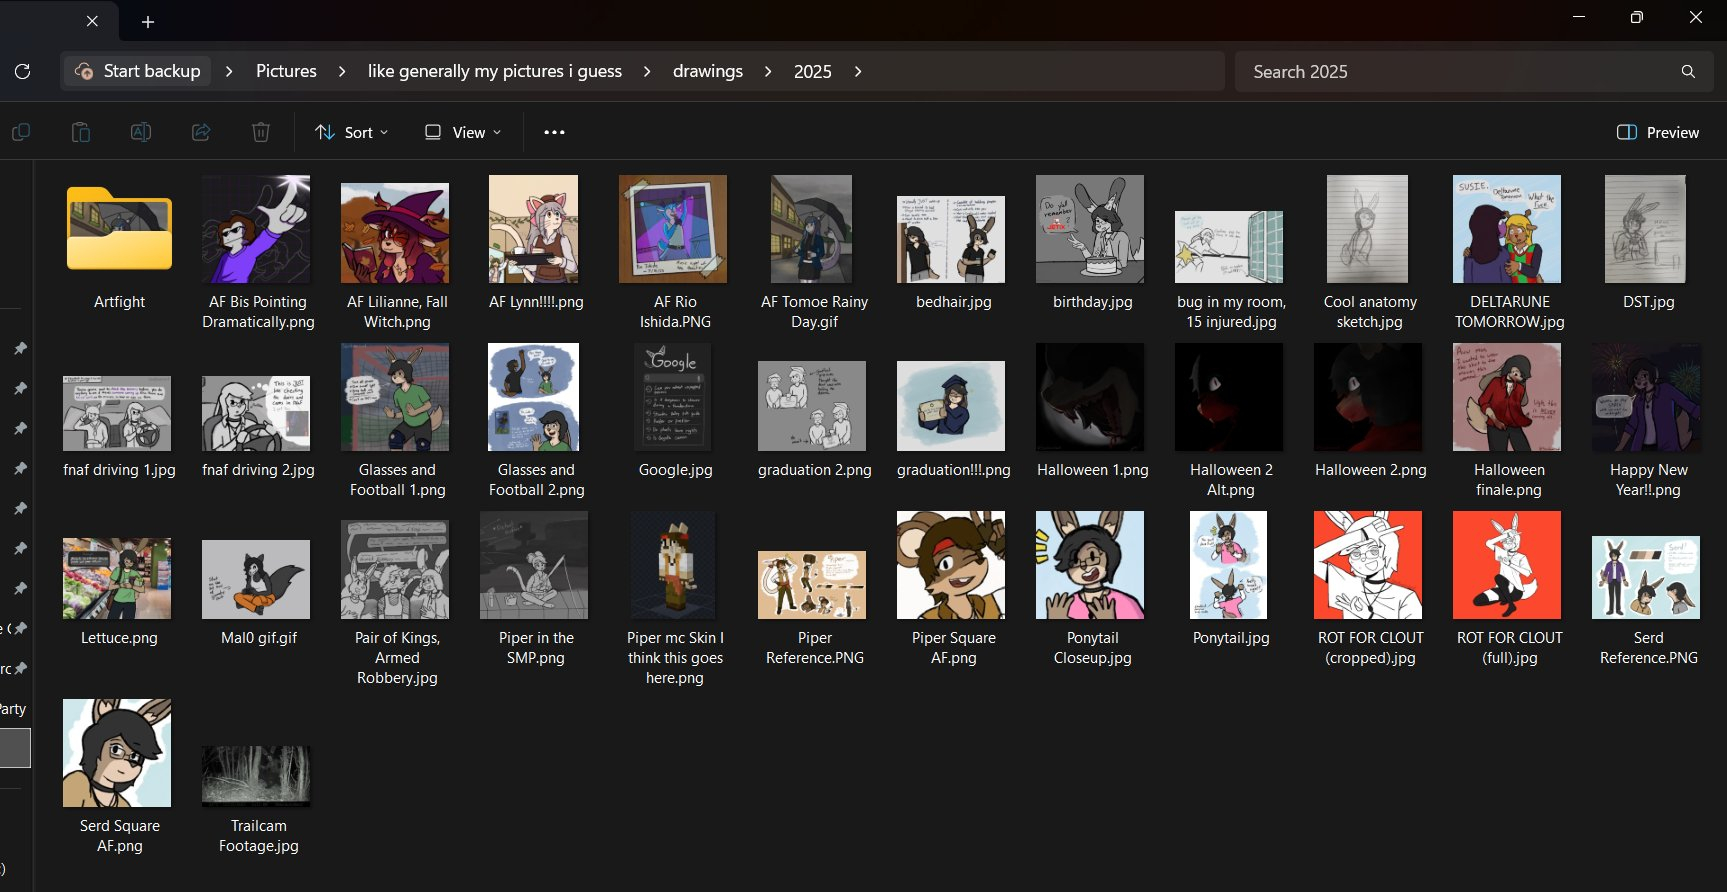Viewport: 1727px width, 892px height.
Task: Open a new tab with plus button
Action: tap(148, 22)
